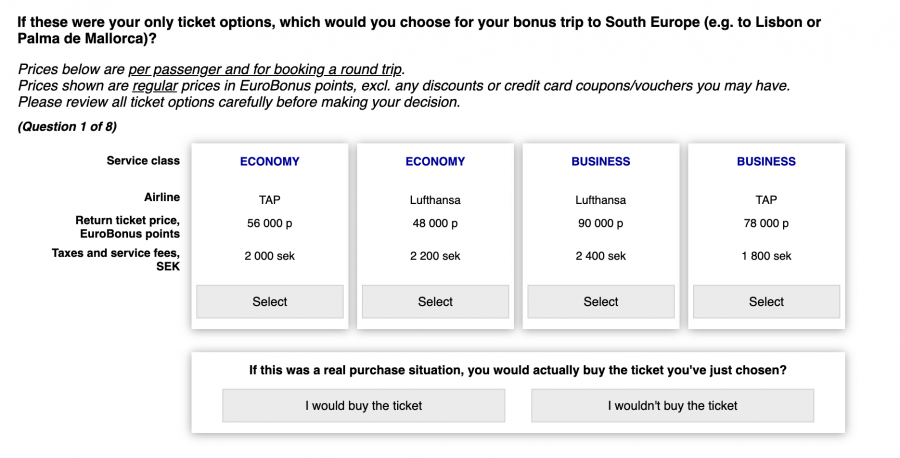Image resolution: width=900 pixels, height=458 pixels.
Task: Click the 2 000 sek fee
Action: pos(269,257)
